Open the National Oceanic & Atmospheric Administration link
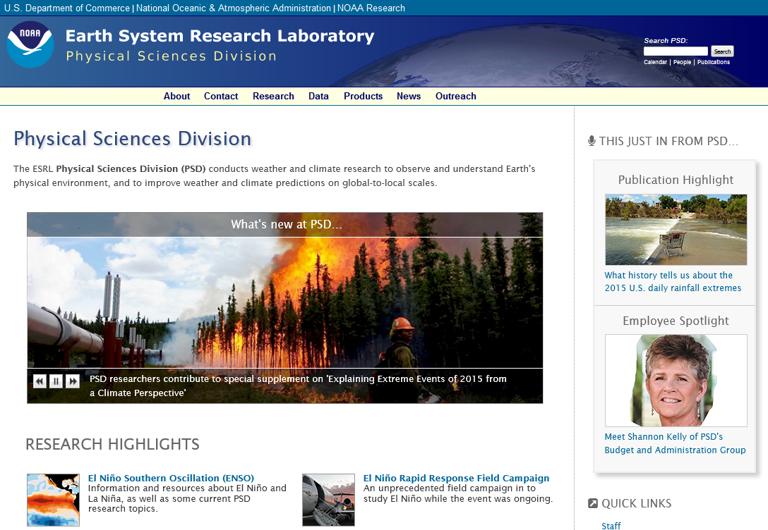Screen dimensions: 768x530 233,8
